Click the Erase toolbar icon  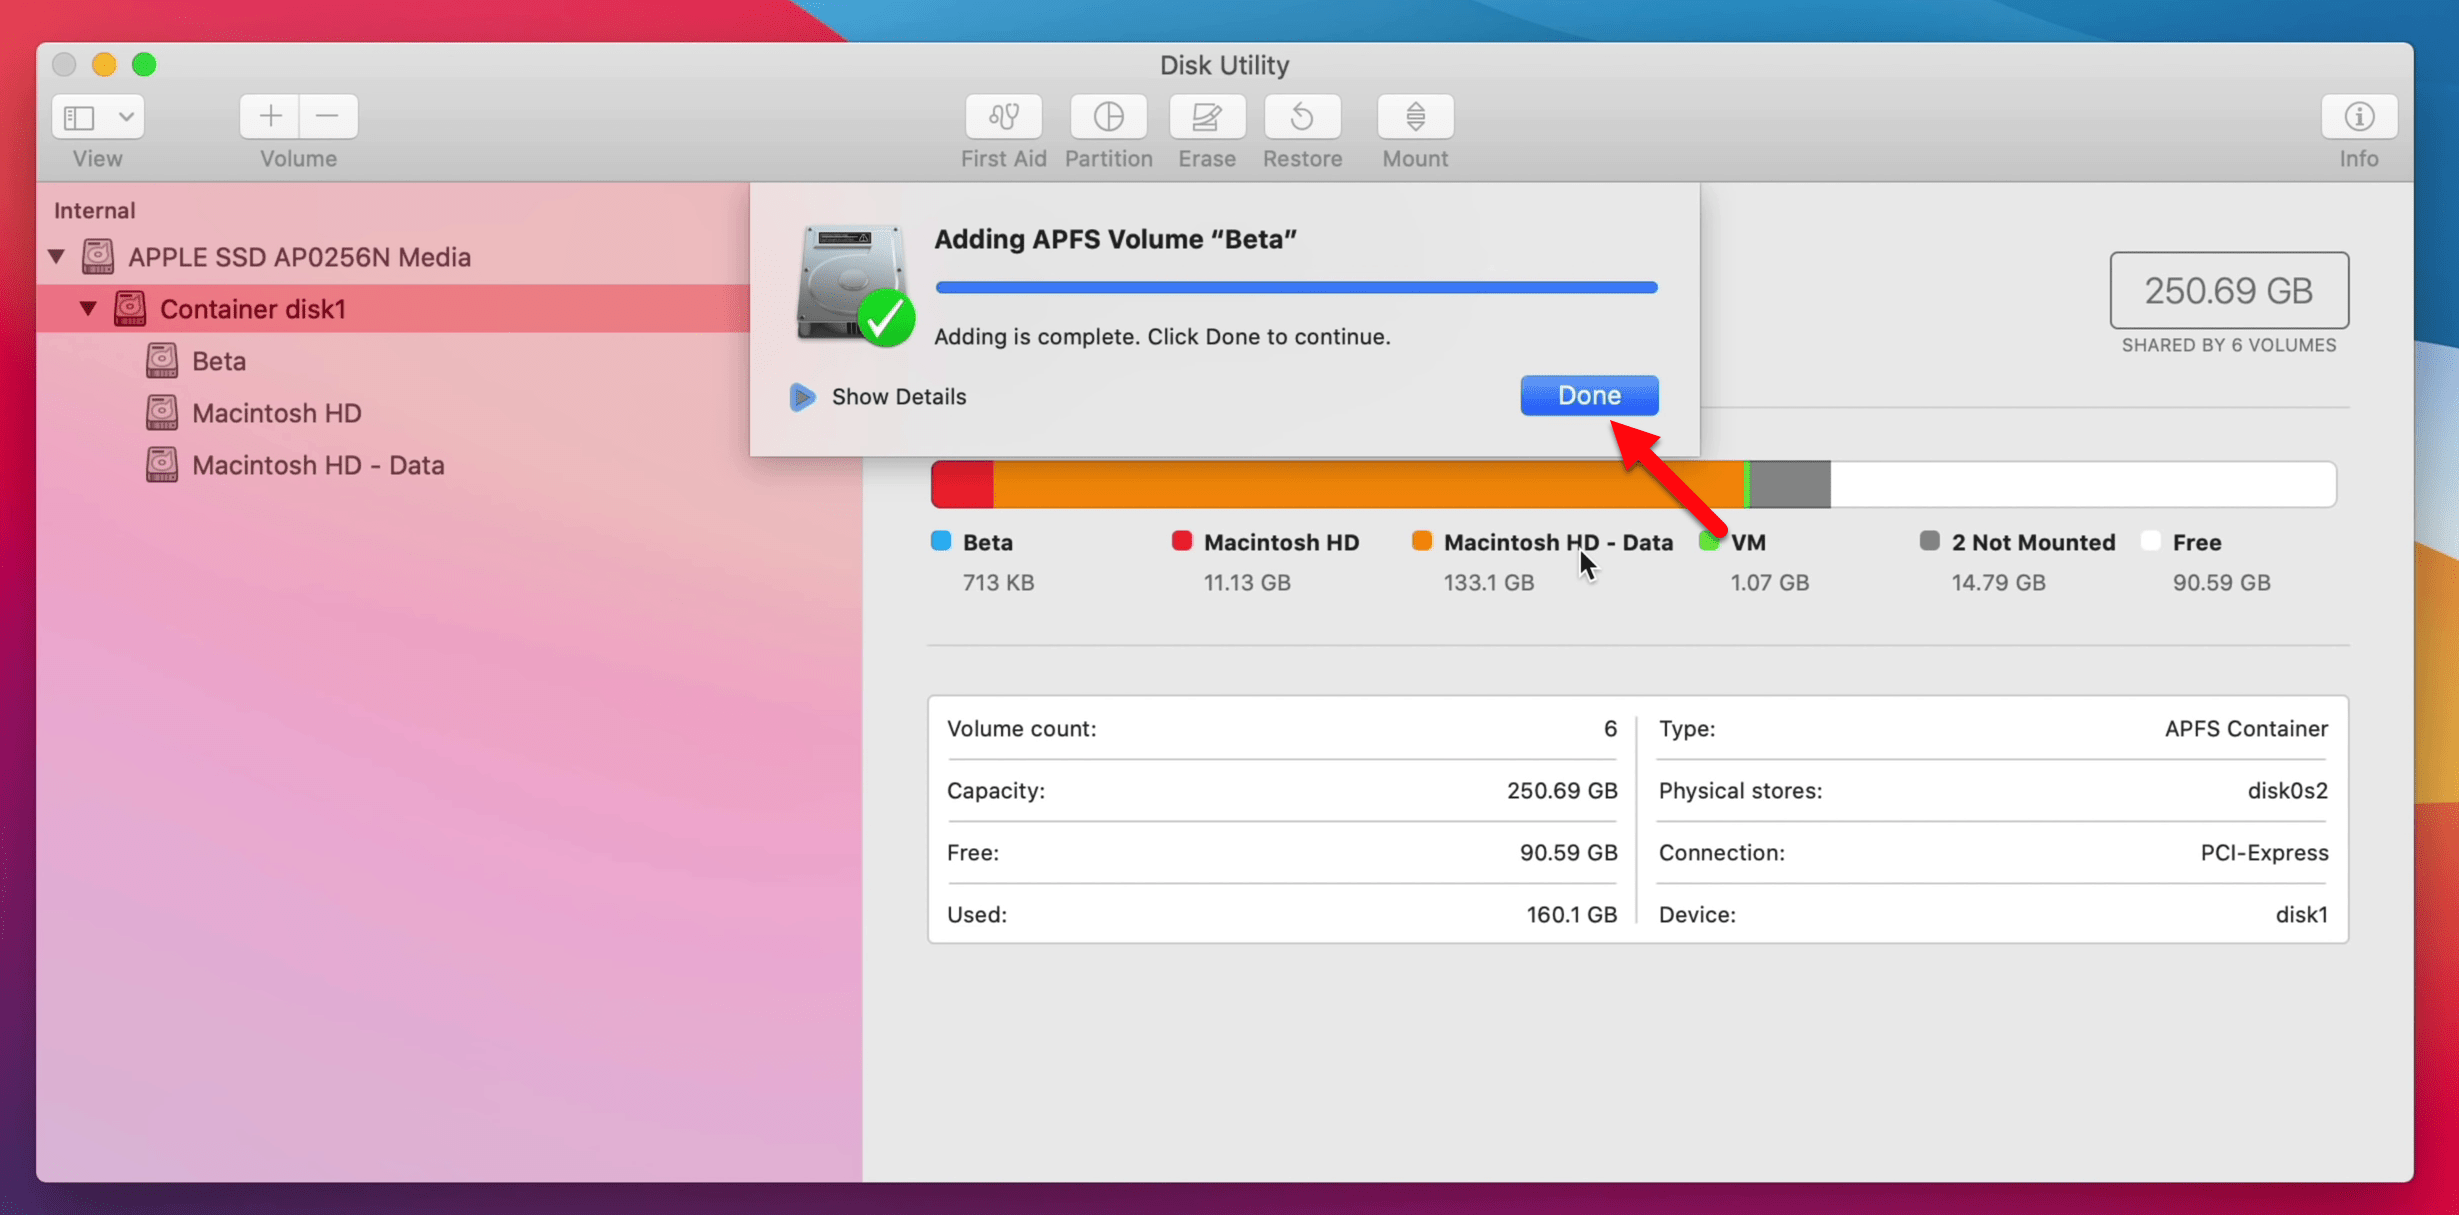point(1207,117)
